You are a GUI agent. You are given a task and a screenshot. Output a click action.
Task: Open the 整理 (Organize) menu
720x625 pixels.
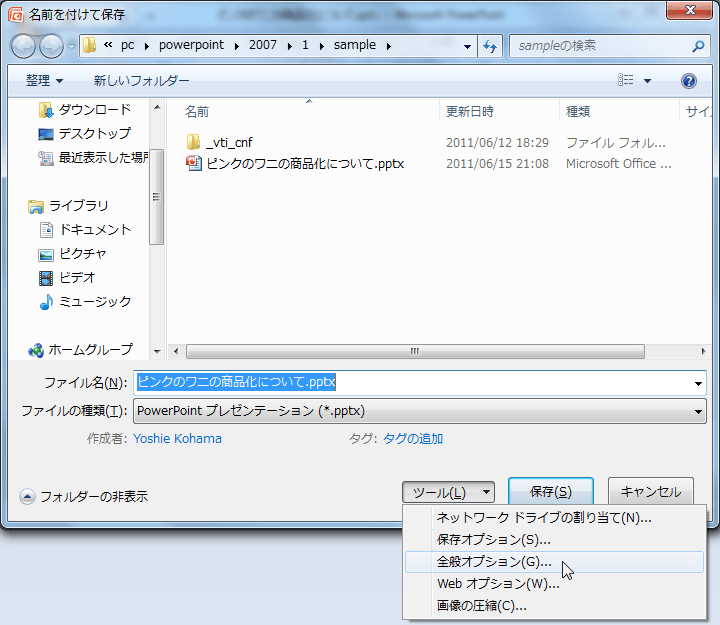[x=45, y=81]
